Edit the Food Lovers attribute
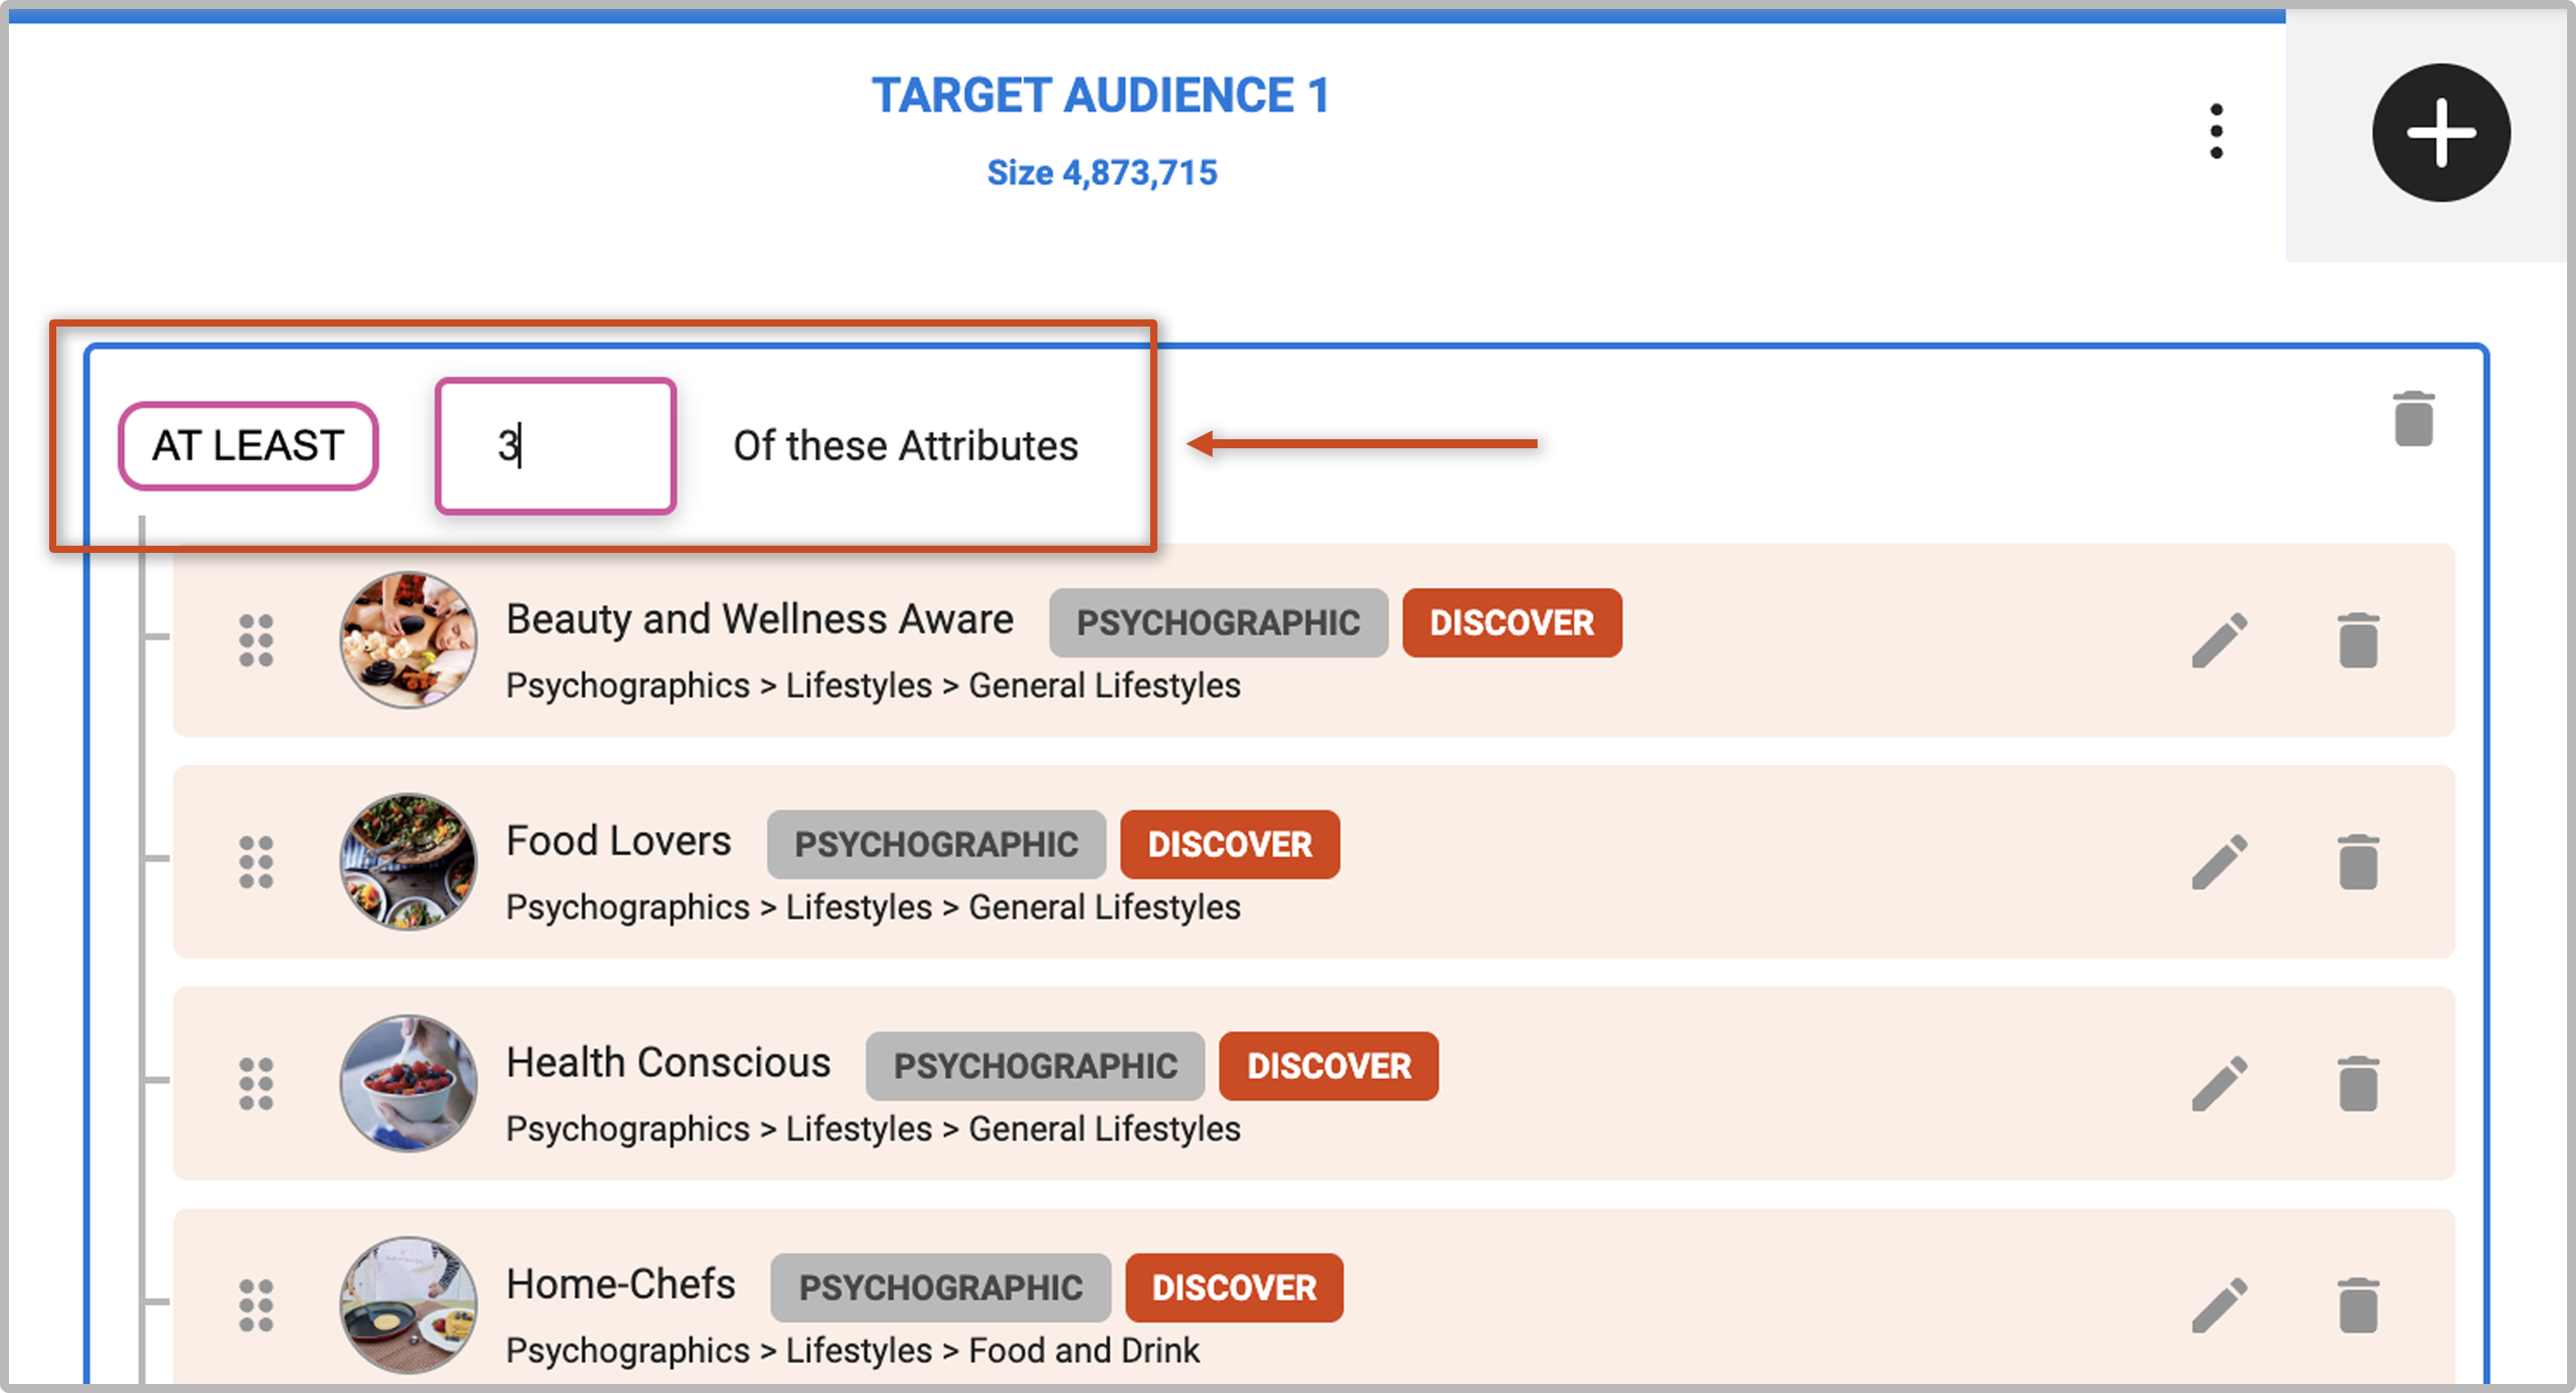 tap(2219, 862)
